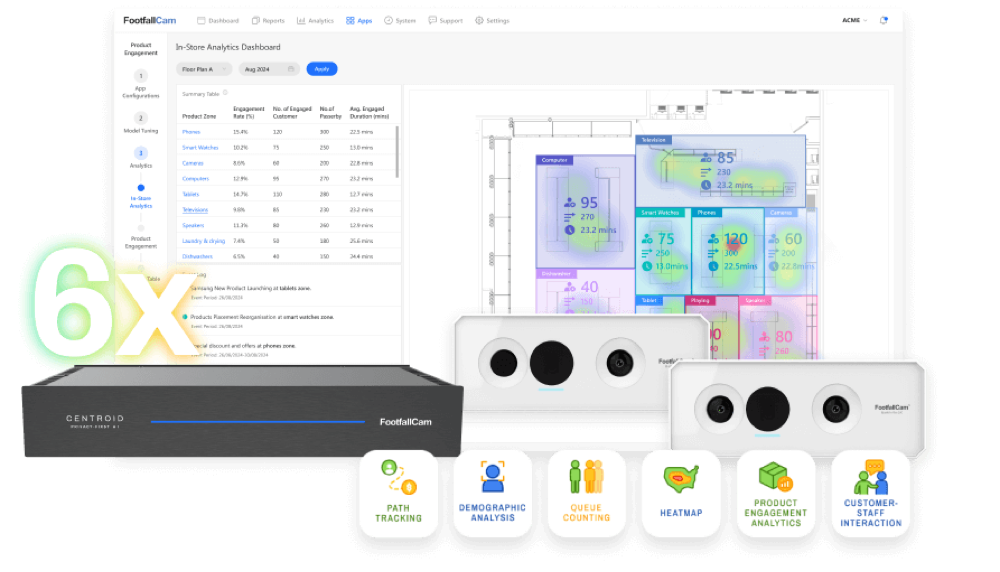Open the Phones product zone link

[191, 132]
